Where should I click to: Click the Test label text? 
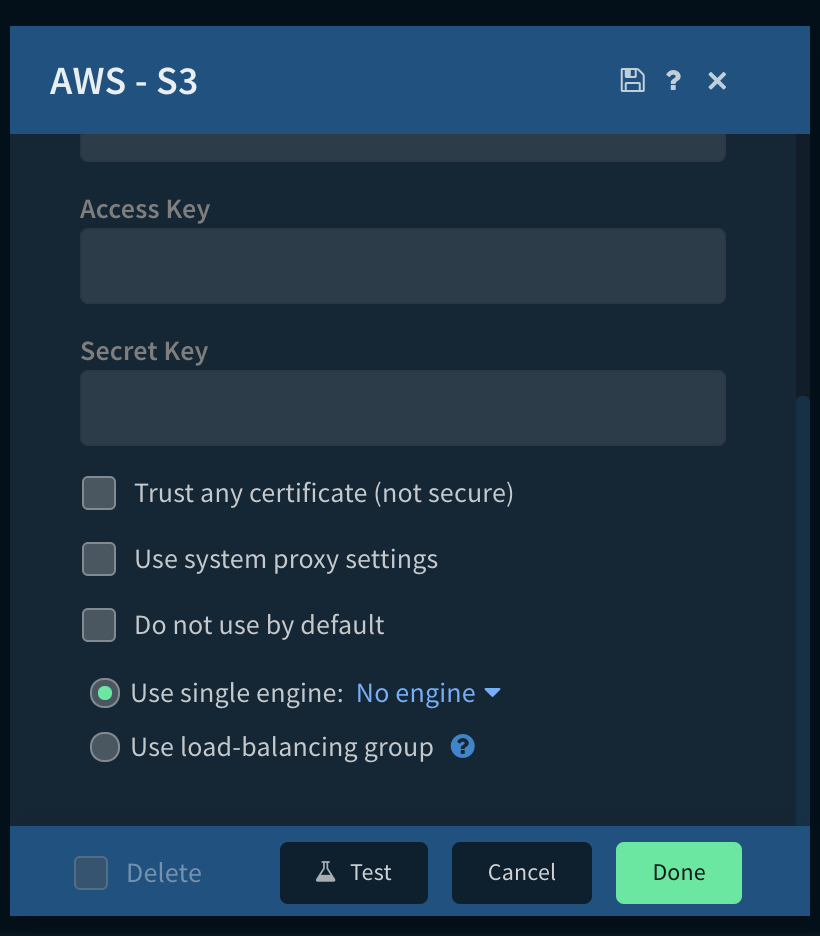371,872
